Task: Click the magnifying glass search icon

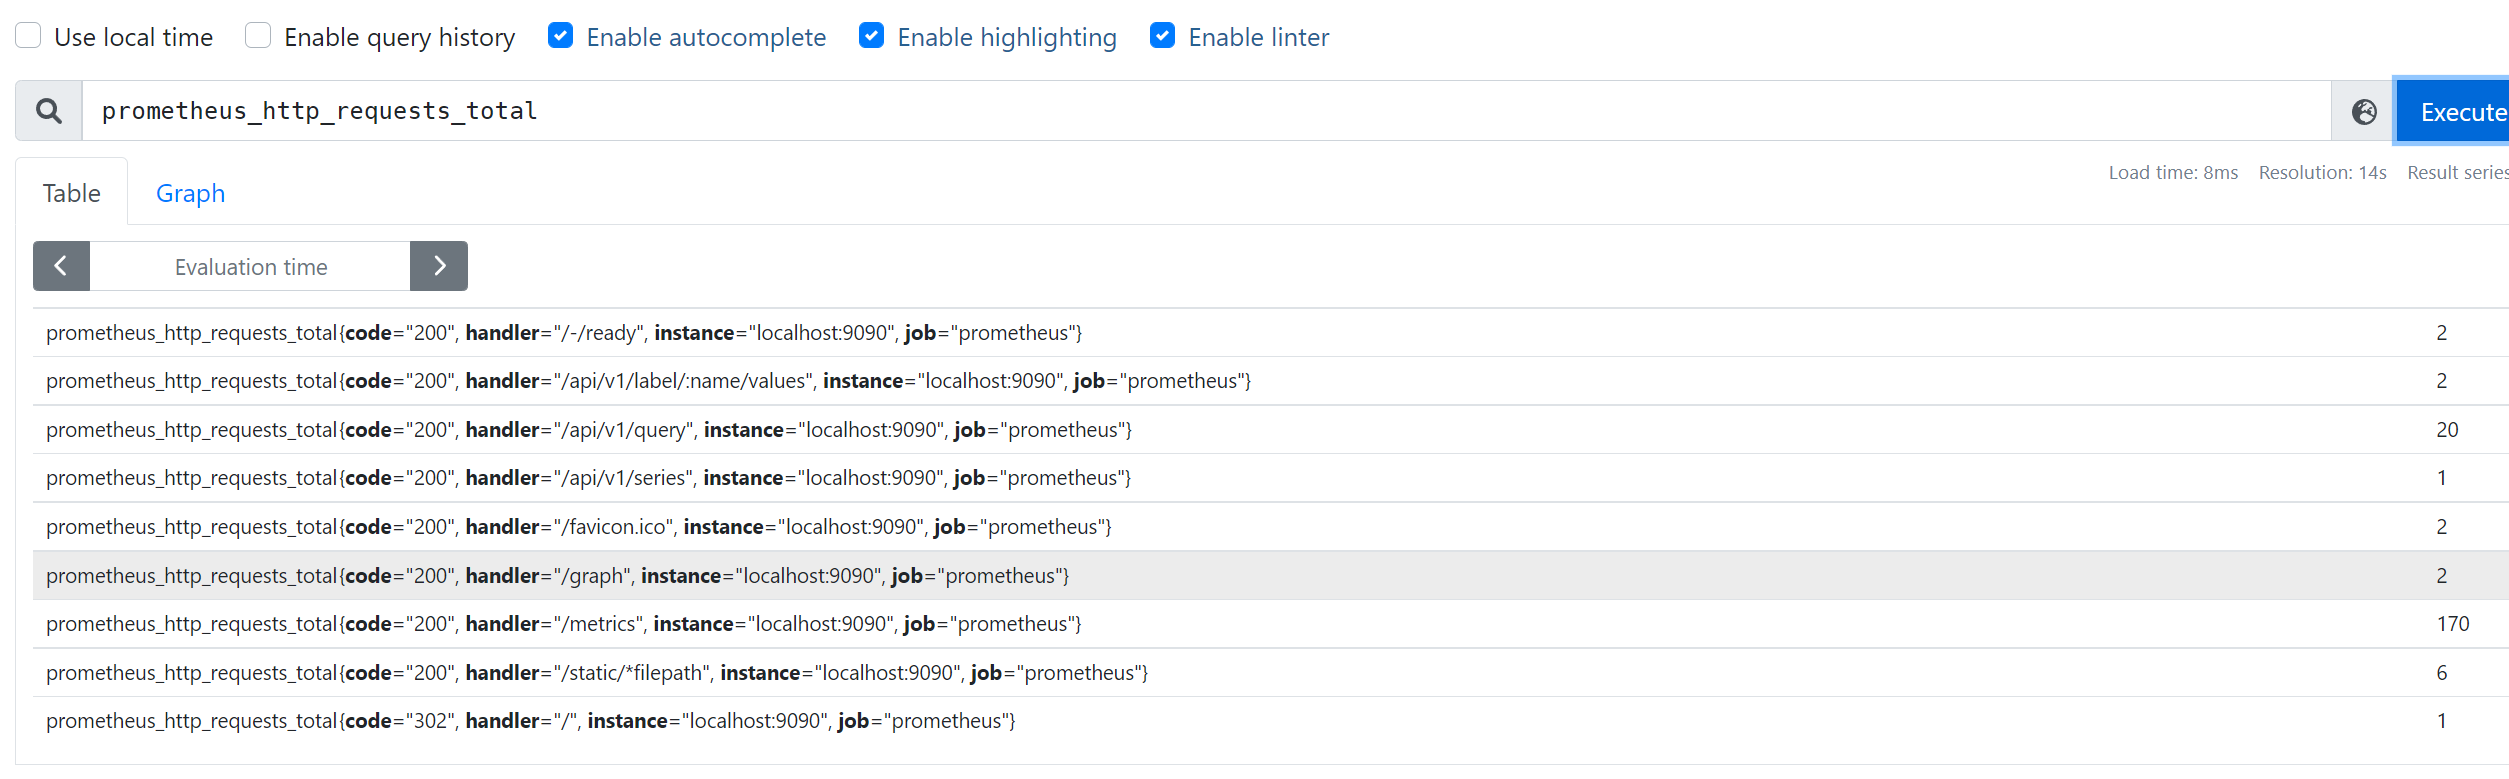Action: click(x=48, y=111)
